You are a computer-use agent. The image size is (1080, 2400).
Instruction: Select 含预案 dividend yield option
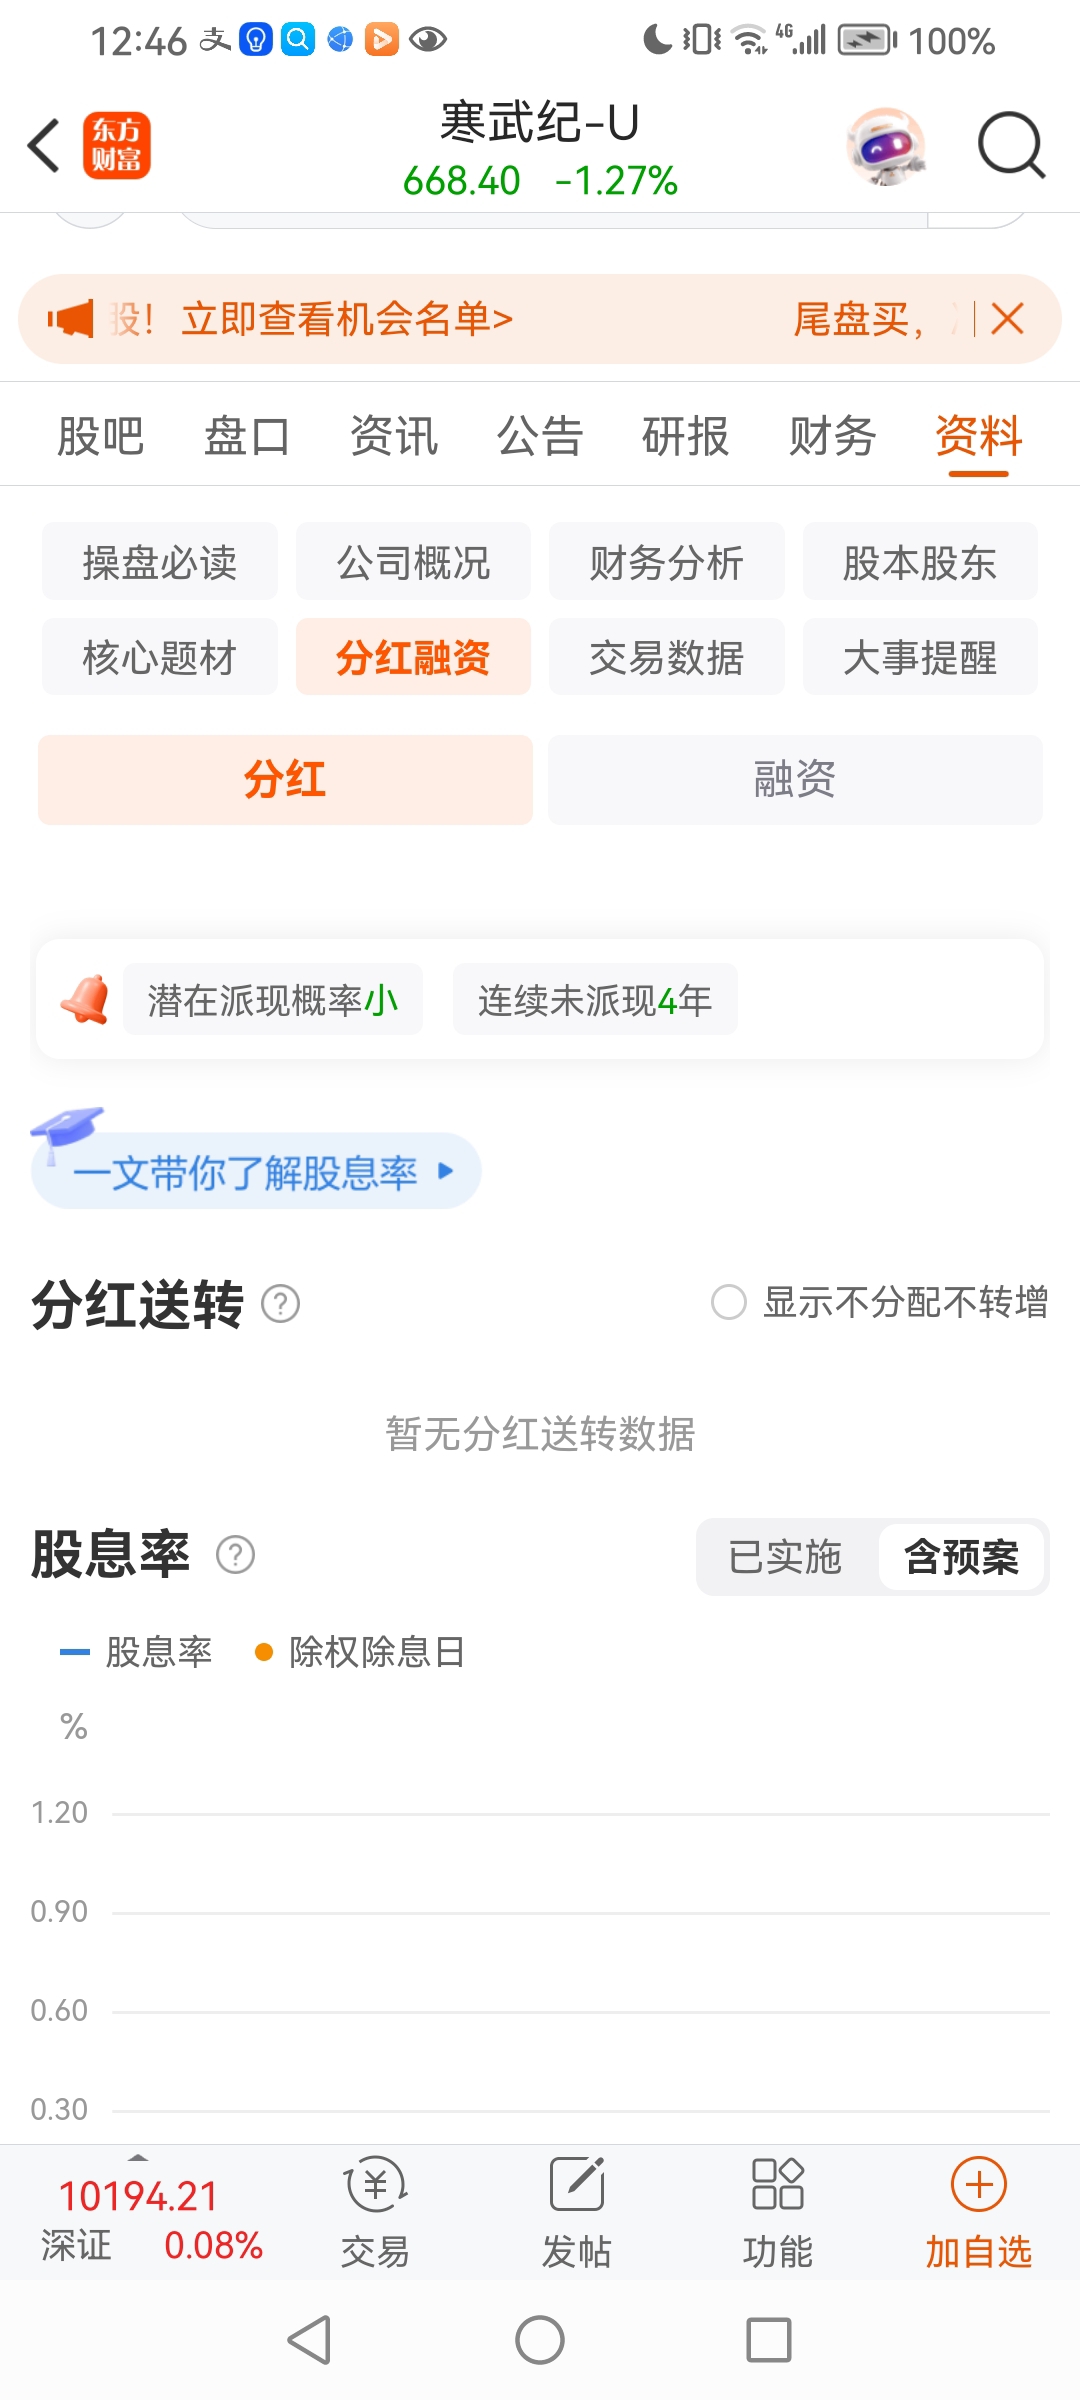[962, 1557]
